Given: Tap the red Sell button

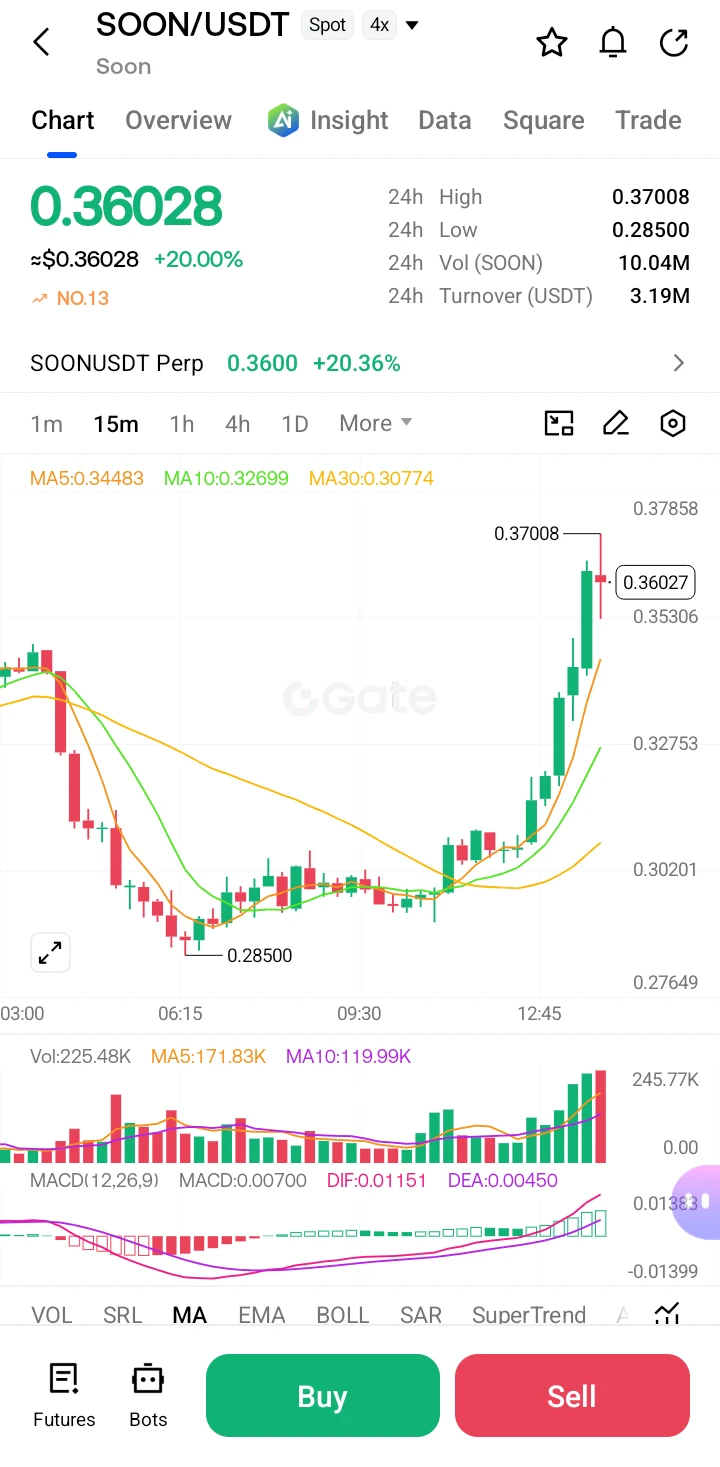Looking at the screenshot, I should (x=572, y=1395).
